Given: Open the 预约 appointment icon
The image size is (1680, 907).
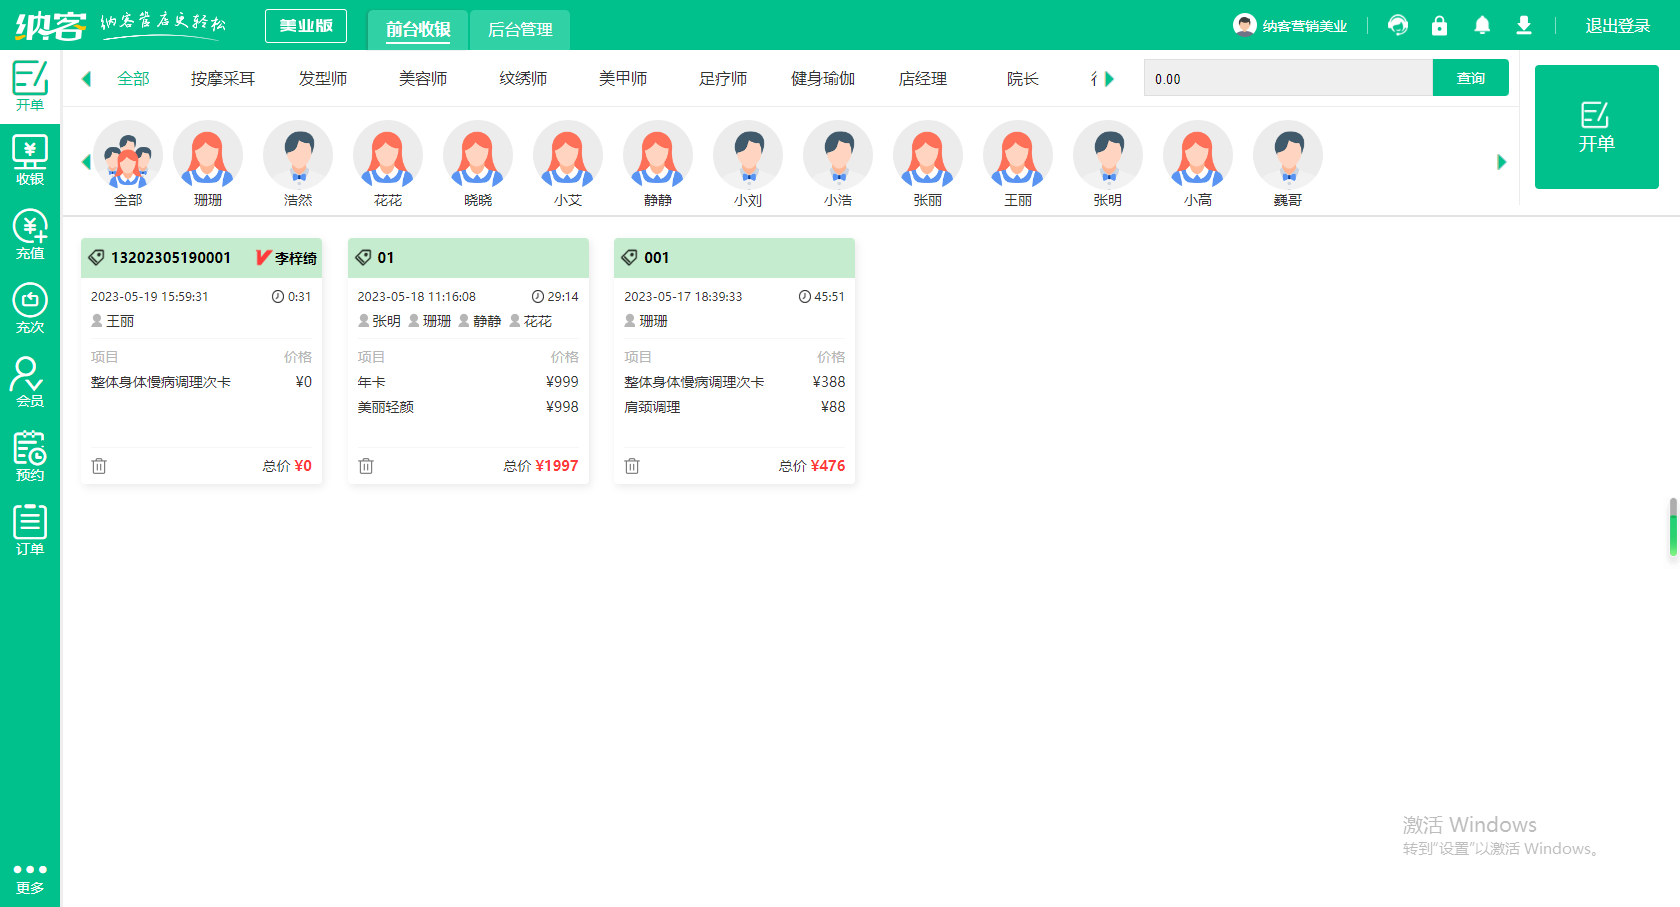Looking at the screenshot, I should click(30, 457).
